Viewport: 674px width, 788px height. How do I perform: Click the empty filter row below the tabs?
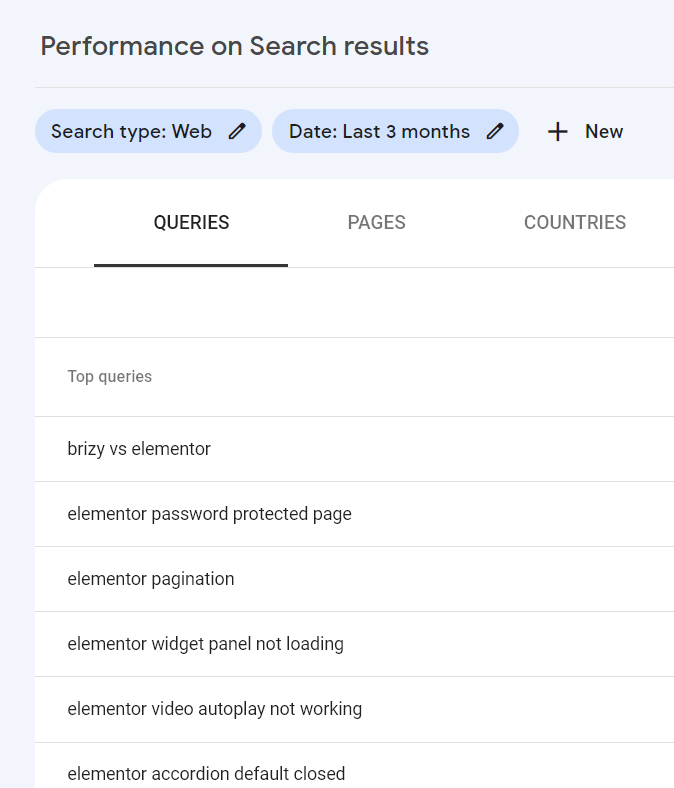354,303
